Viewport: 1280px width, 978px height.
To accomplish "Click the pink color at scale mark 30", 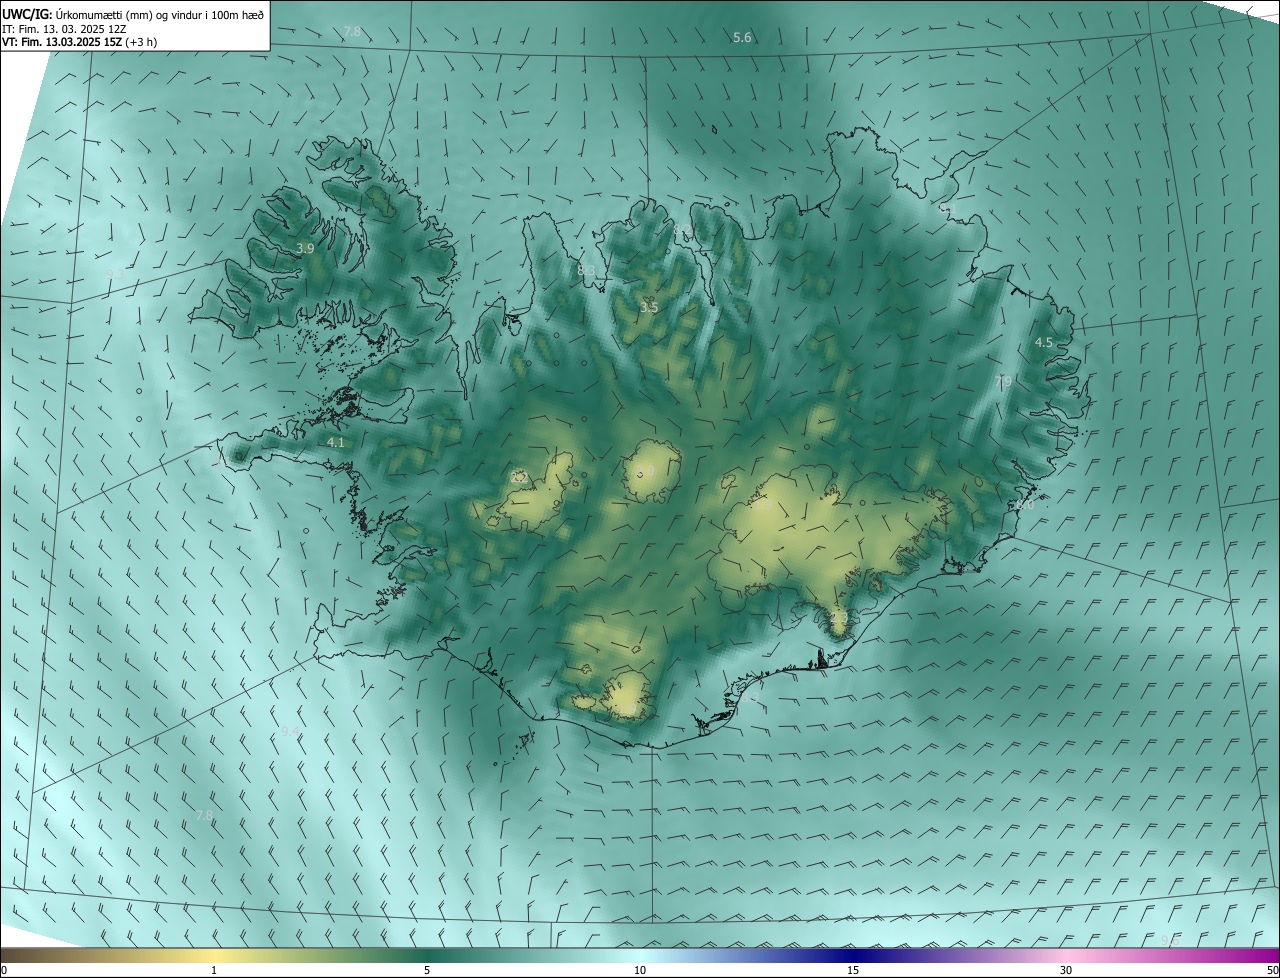I will [1066, 955].
